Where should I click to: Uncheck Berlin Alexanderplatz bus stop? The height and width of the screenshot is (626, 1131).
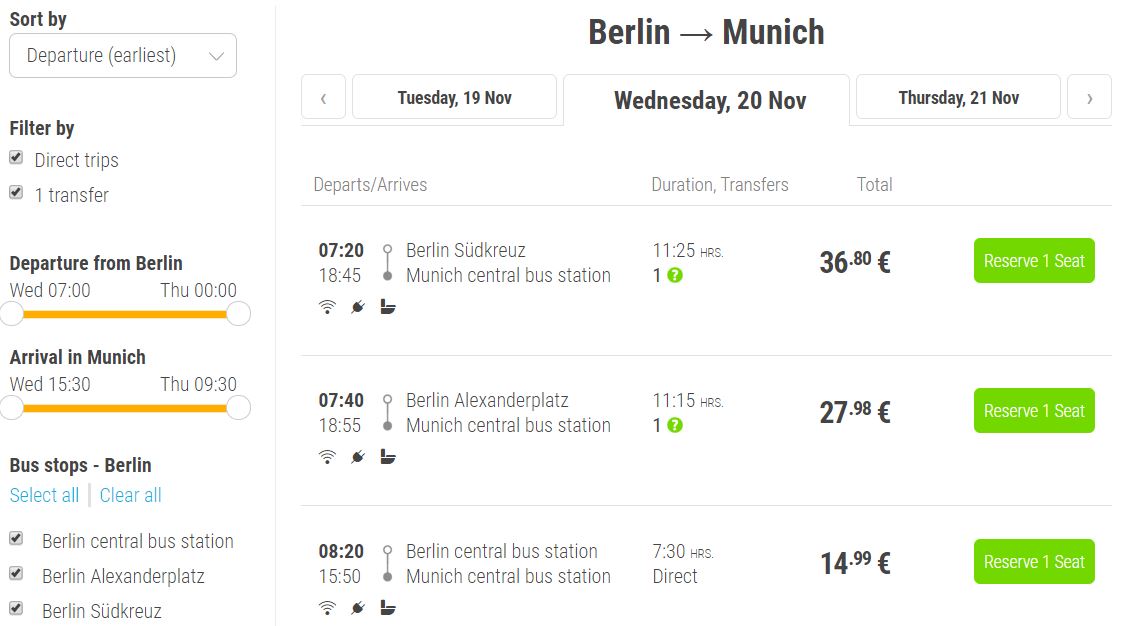point(16,574)
